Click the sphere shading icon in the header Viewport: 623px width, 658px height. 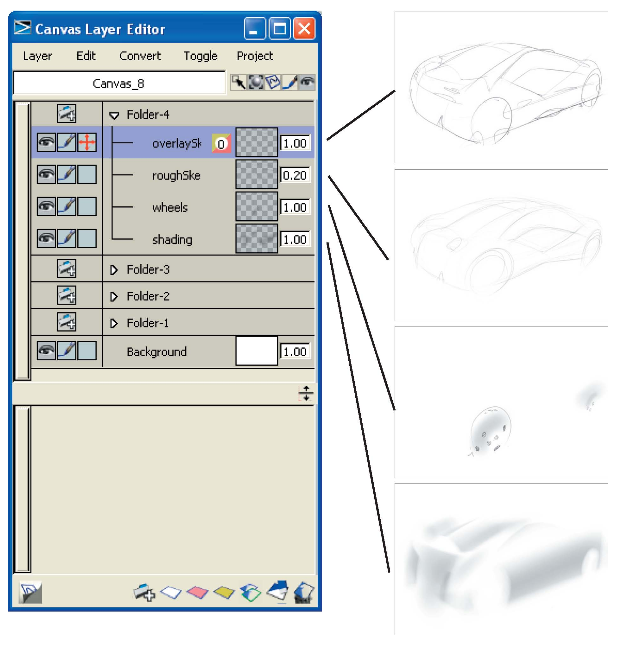click(256, 82)
